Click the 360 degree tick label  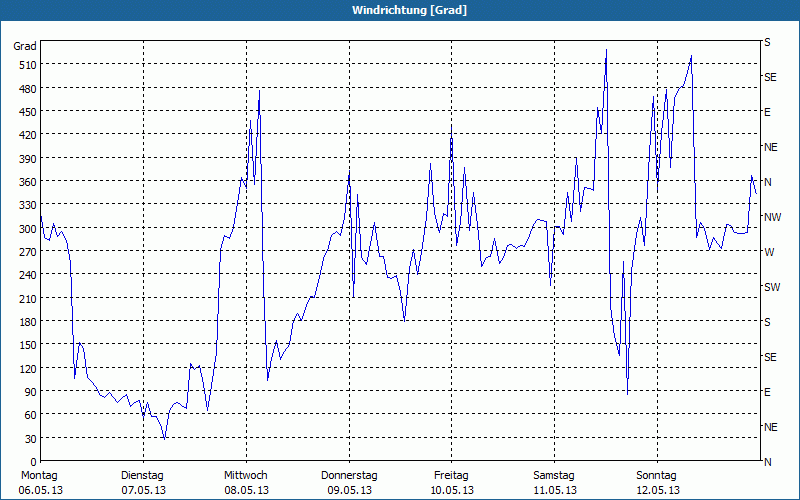pos(25,182)
